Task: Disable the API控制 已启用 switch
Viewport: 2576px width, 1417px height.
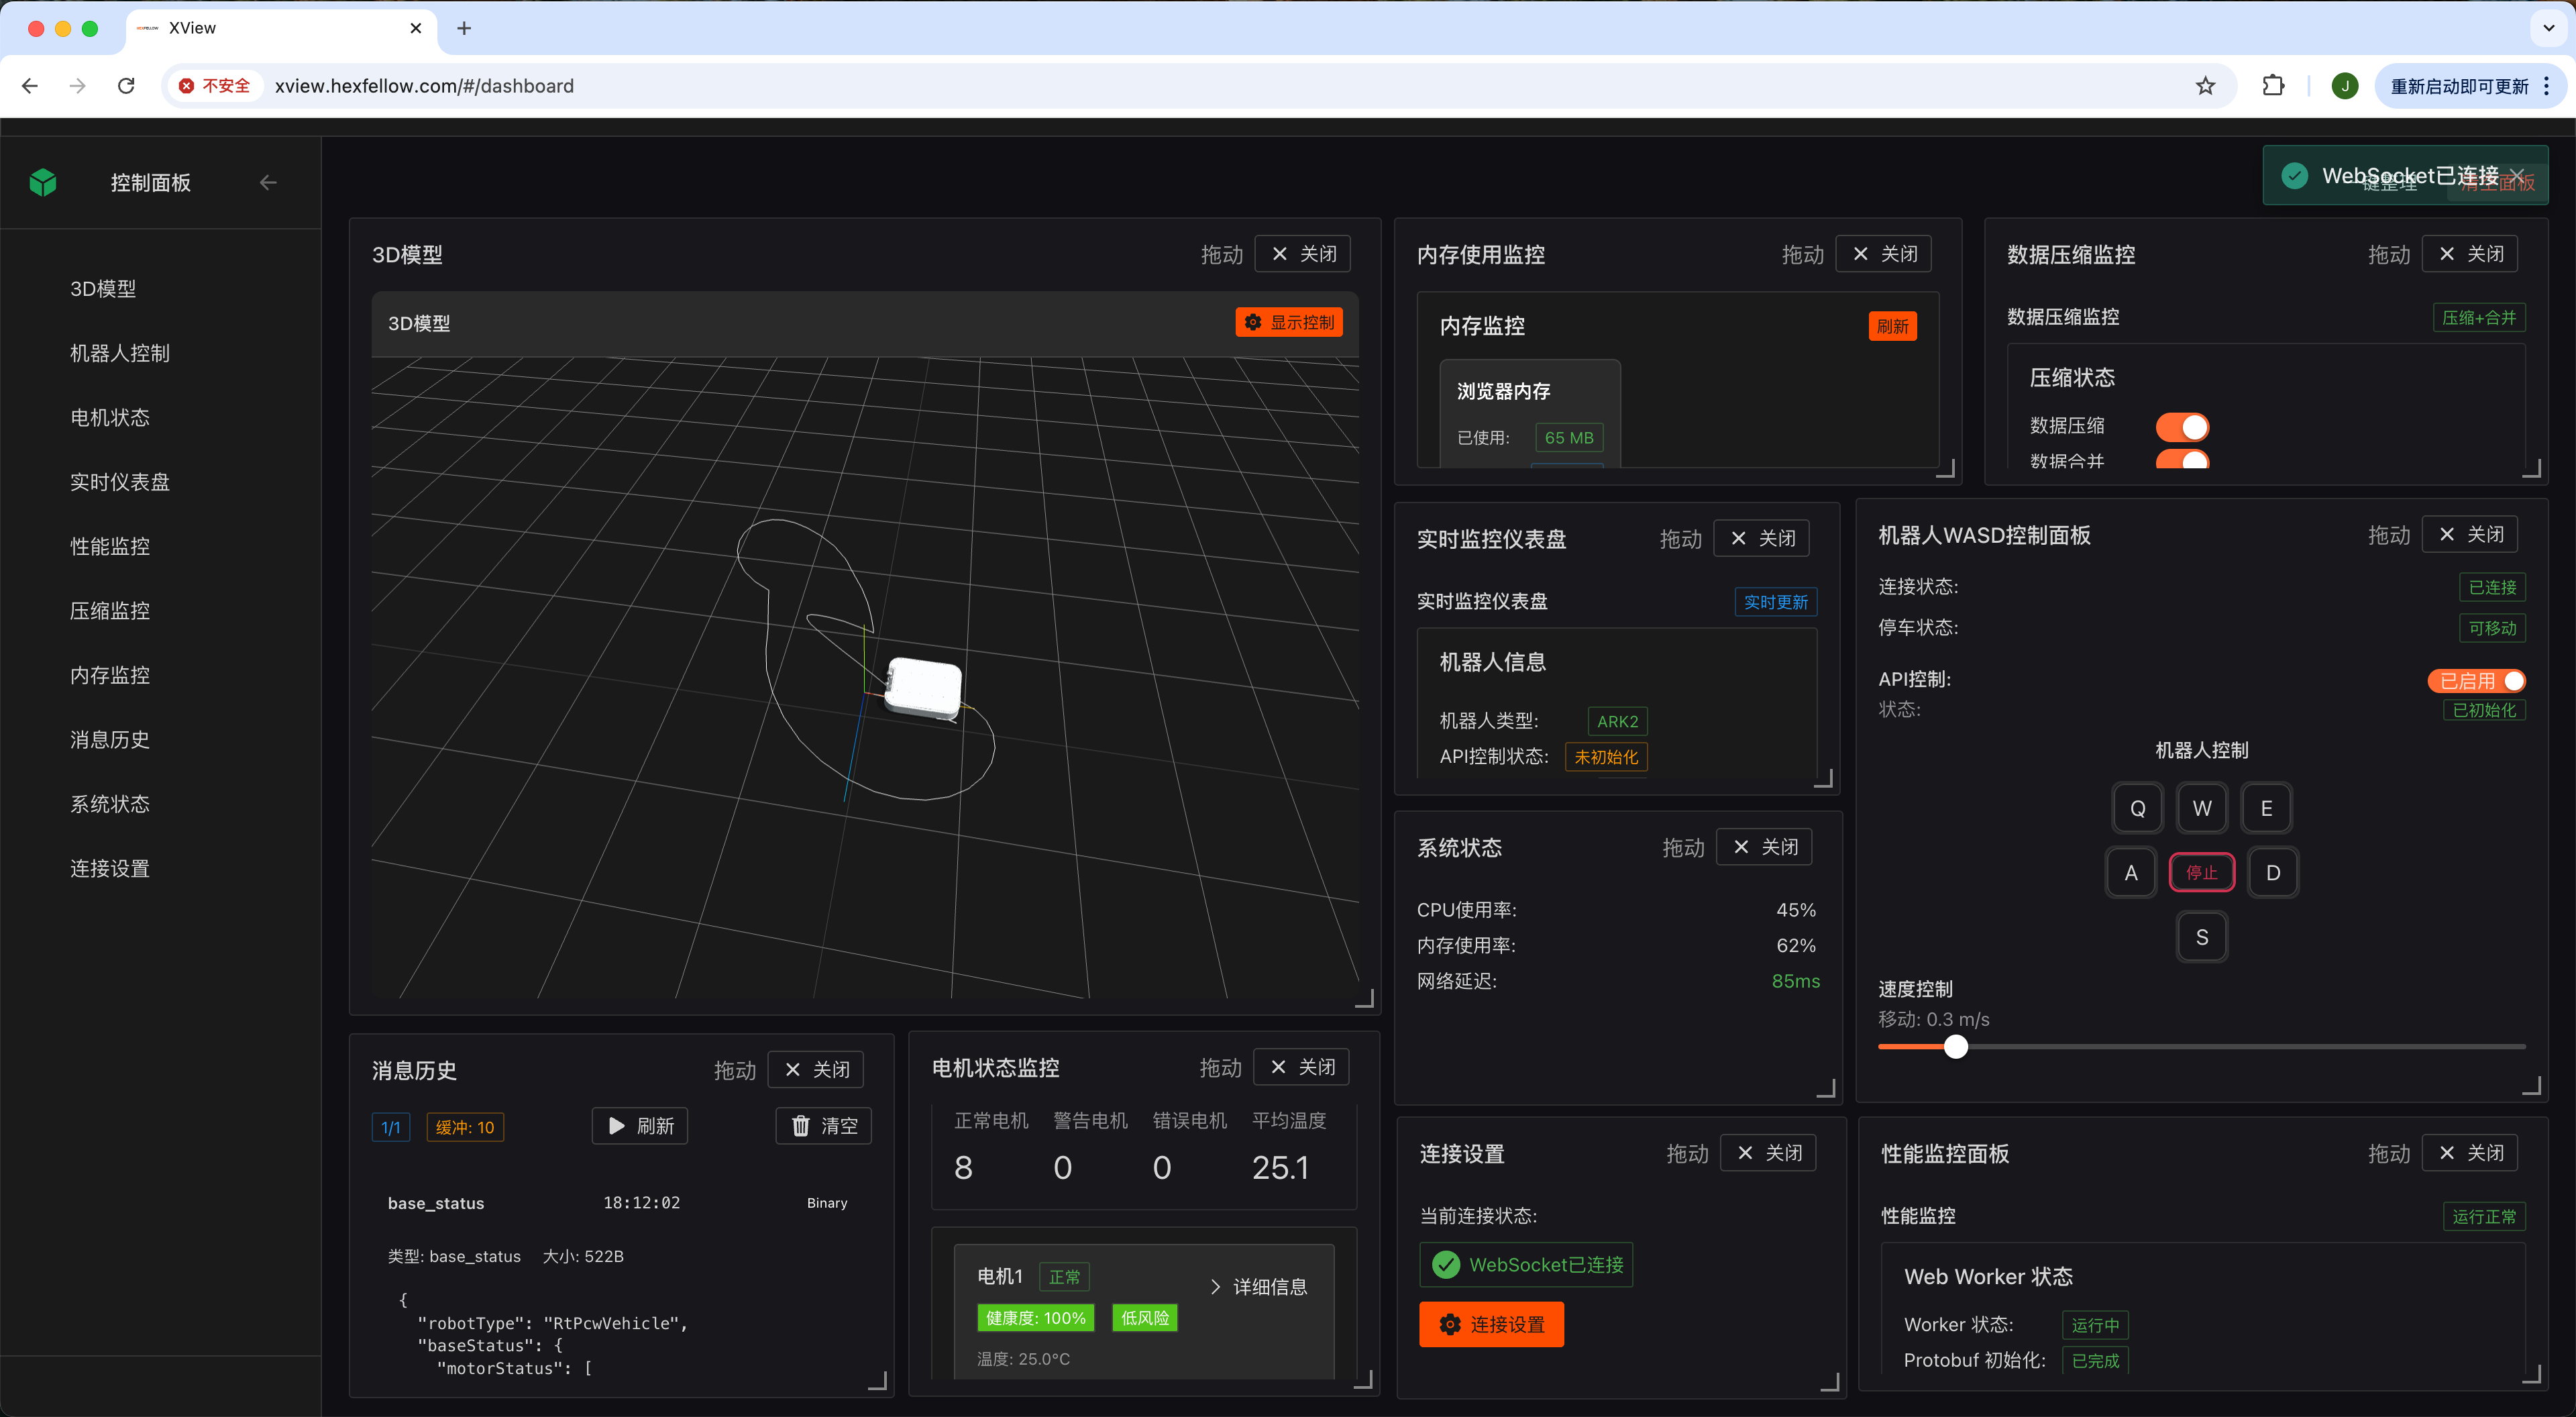Action: click(2476, 681)
